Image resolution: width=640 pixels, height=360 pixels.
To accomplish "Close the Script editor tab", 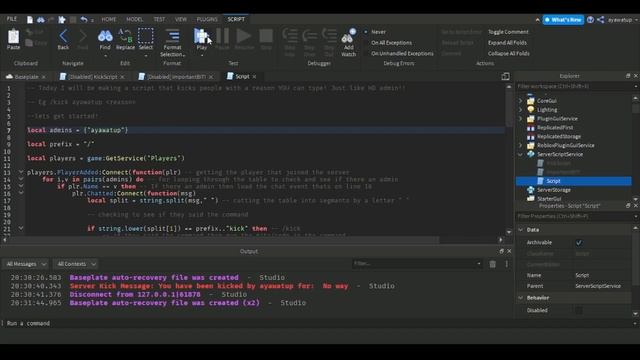I will coord(254,77).
